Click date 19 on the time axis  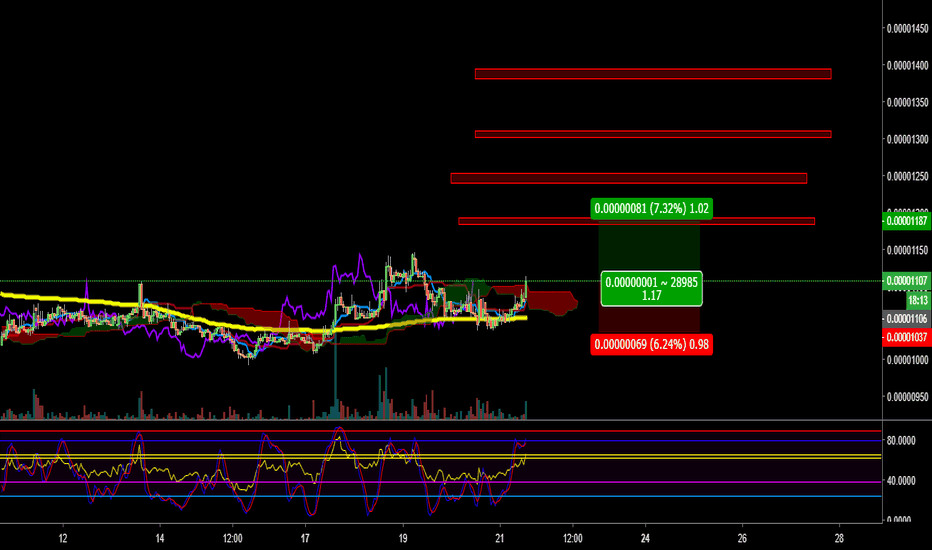point(403,538)
